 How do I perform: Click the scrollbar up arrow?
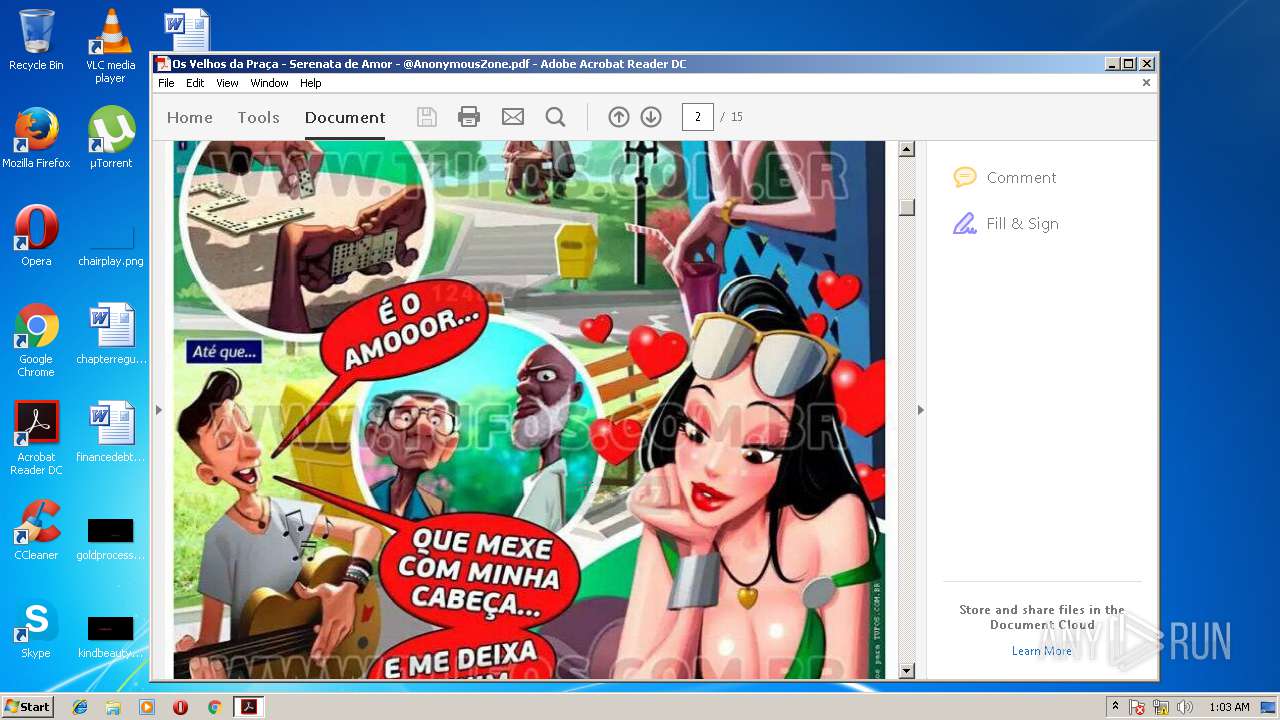[x=907, y=150]
